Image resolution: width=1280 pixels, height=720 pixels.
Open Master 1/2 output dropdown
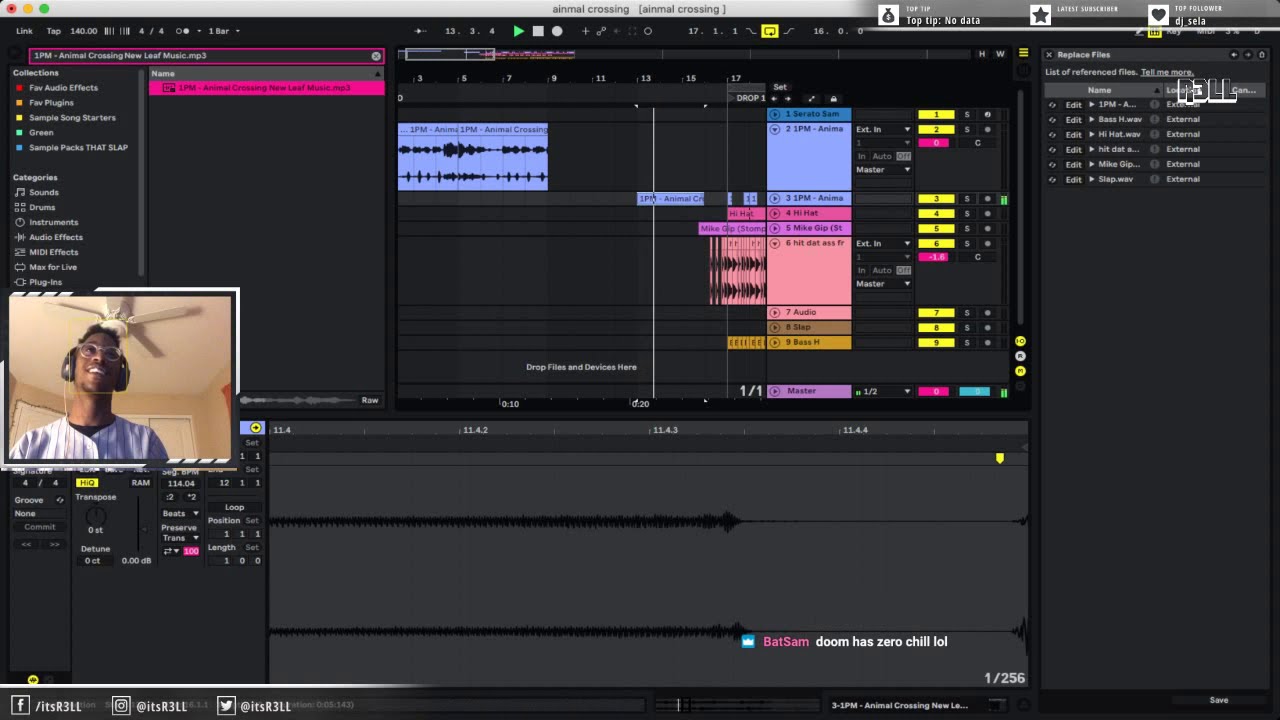885,391
